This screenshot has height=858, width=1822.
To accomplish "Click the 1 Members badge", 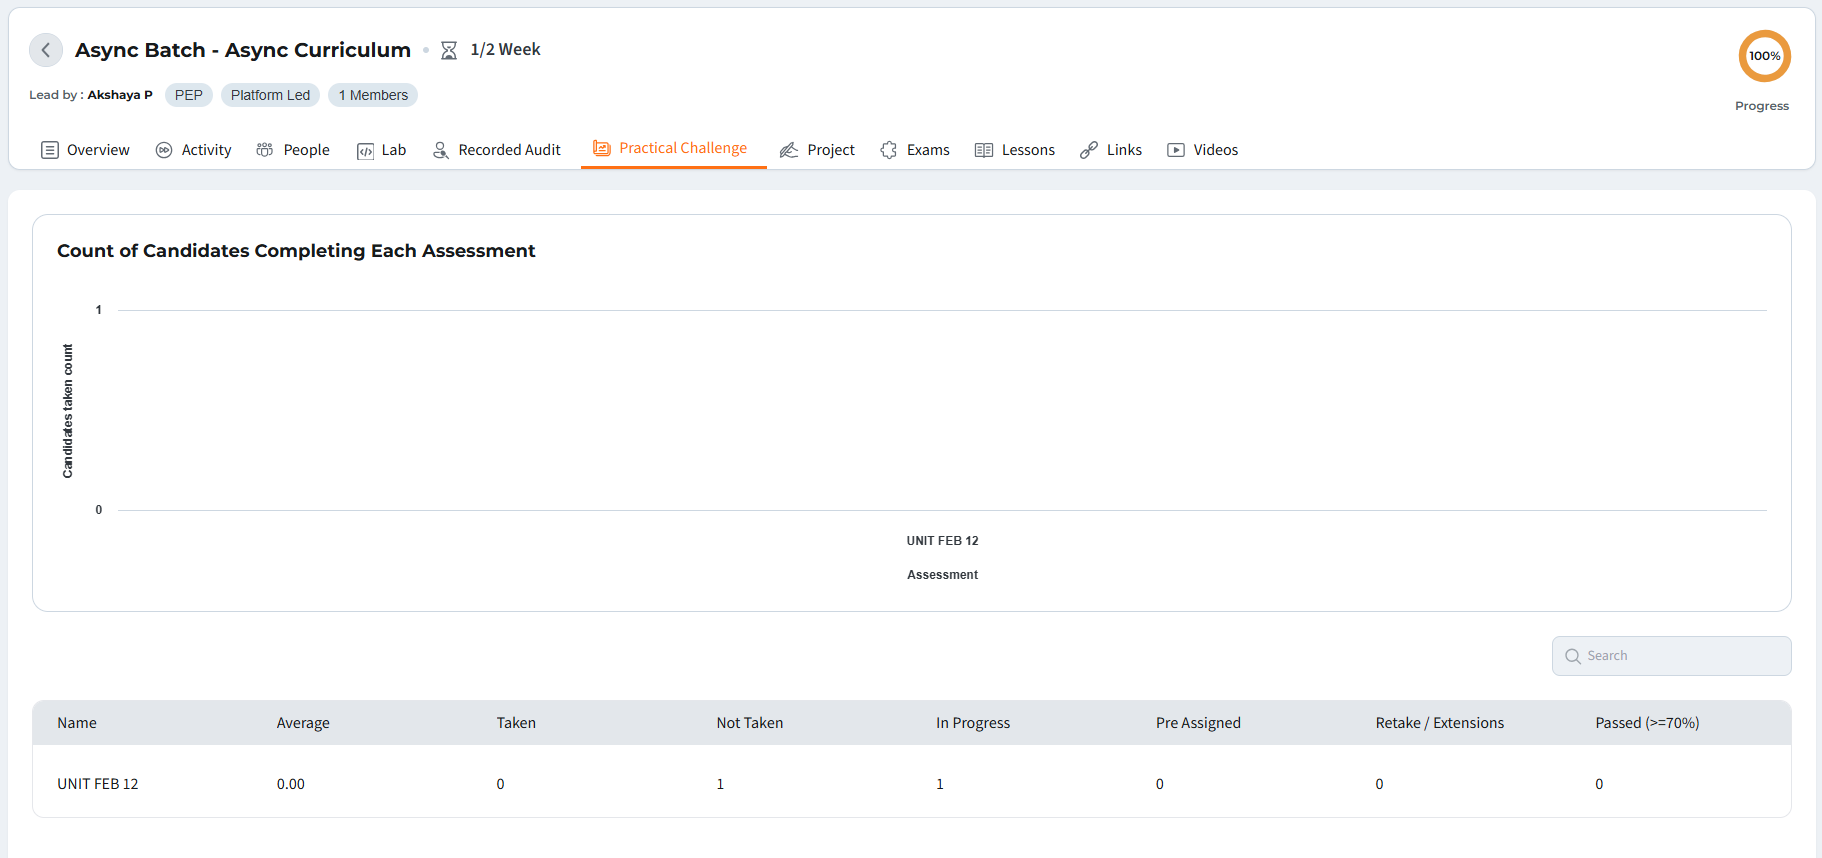I will click(373, 95).
